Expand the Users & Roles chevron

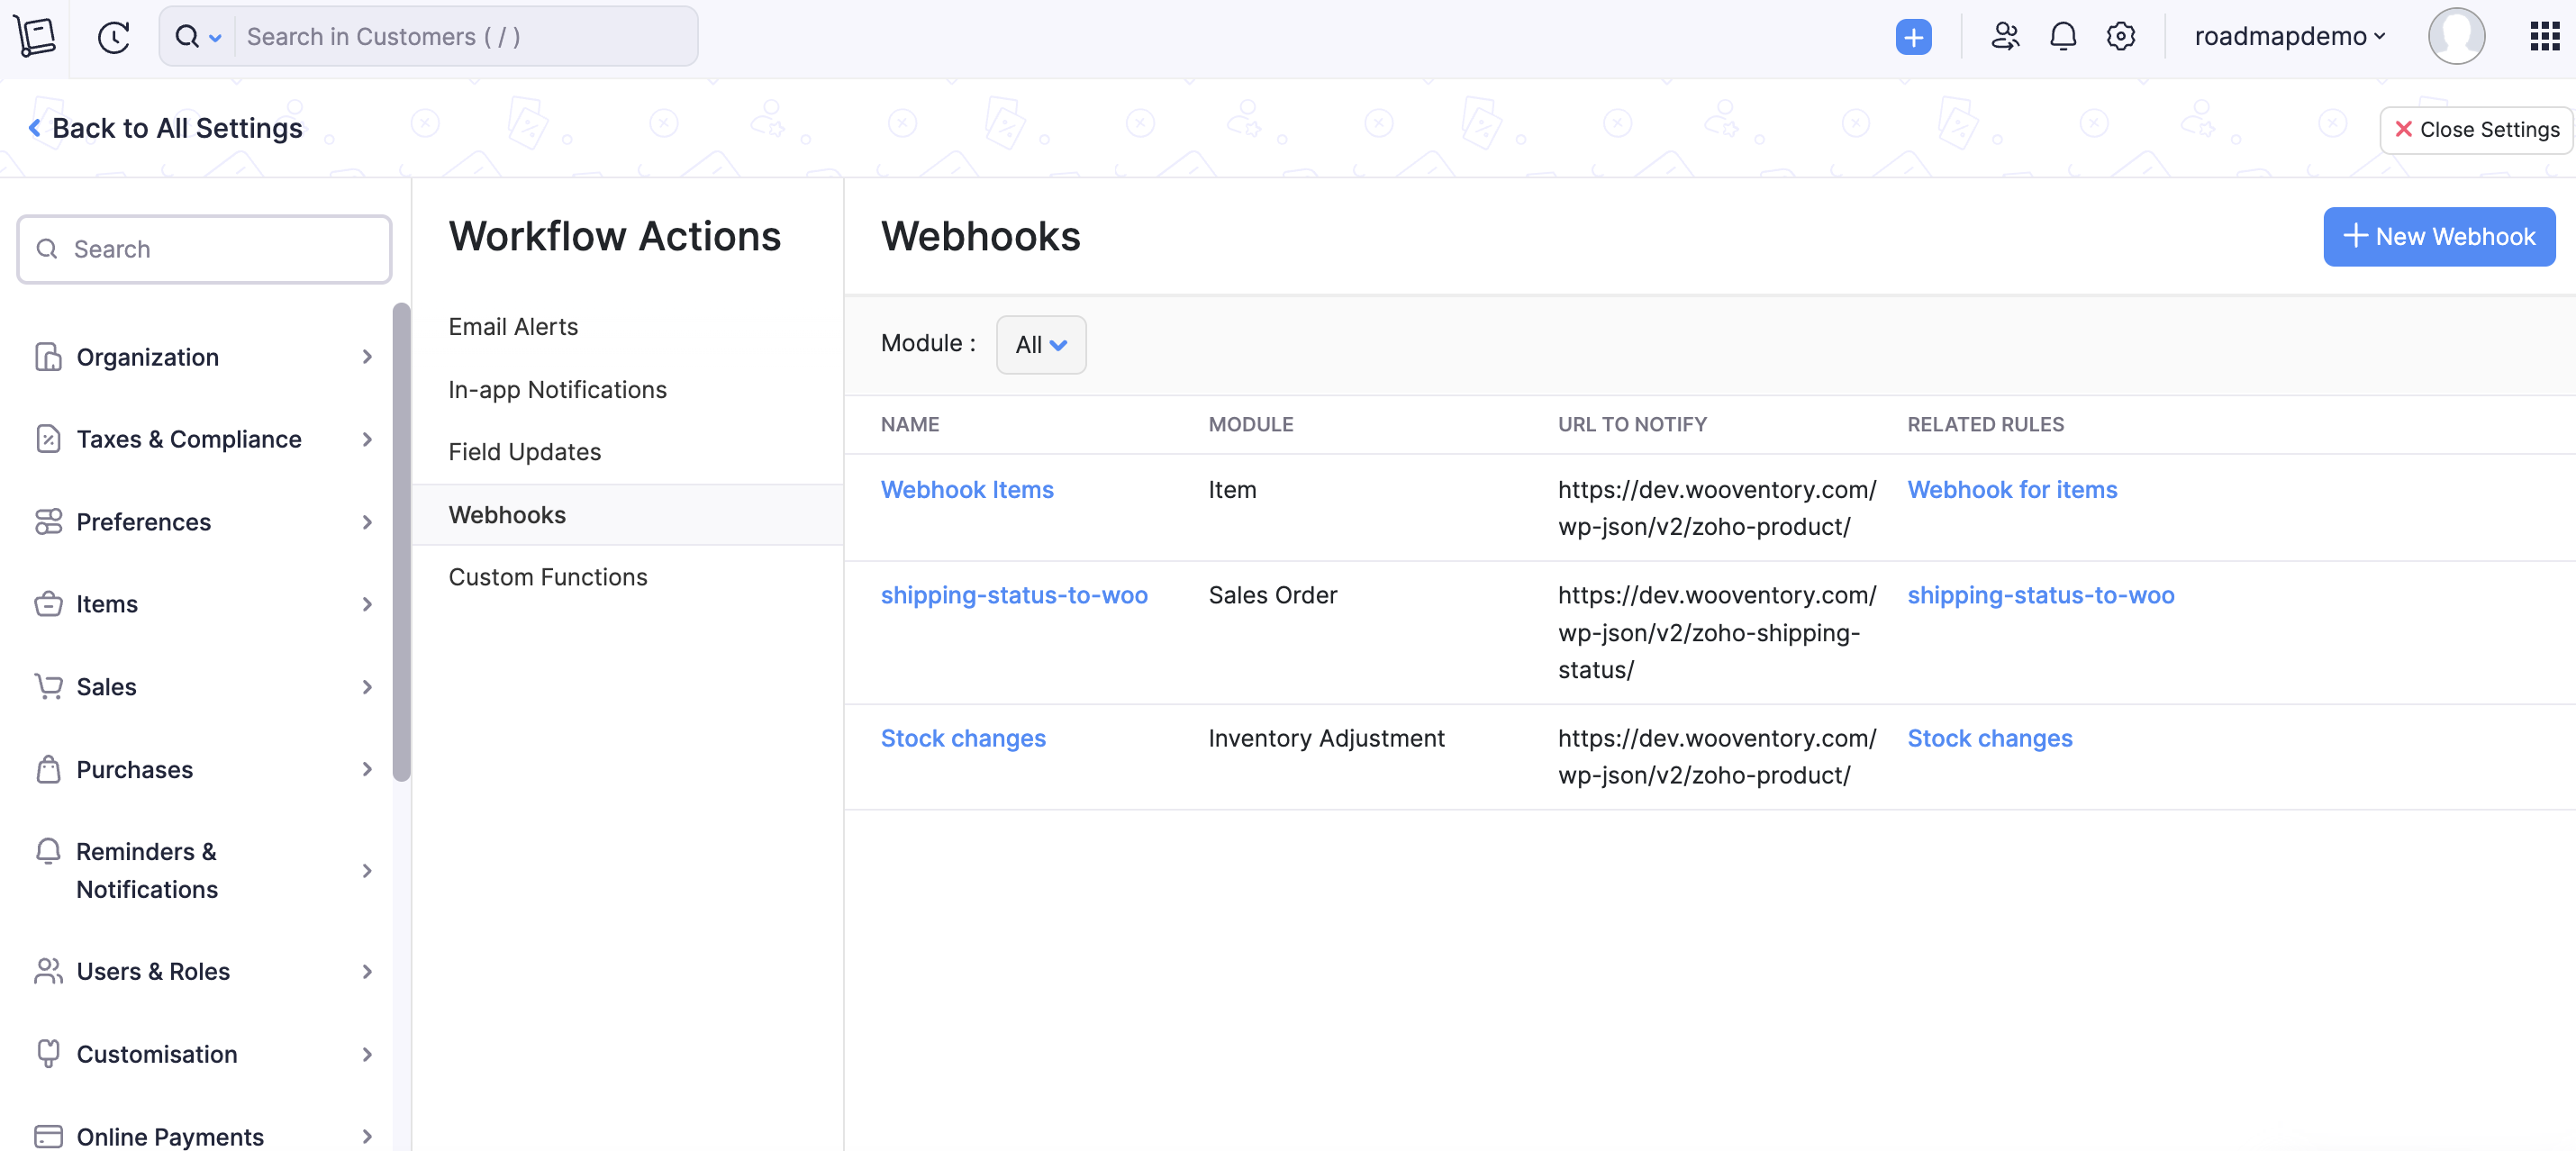click(x=367, y=972)
